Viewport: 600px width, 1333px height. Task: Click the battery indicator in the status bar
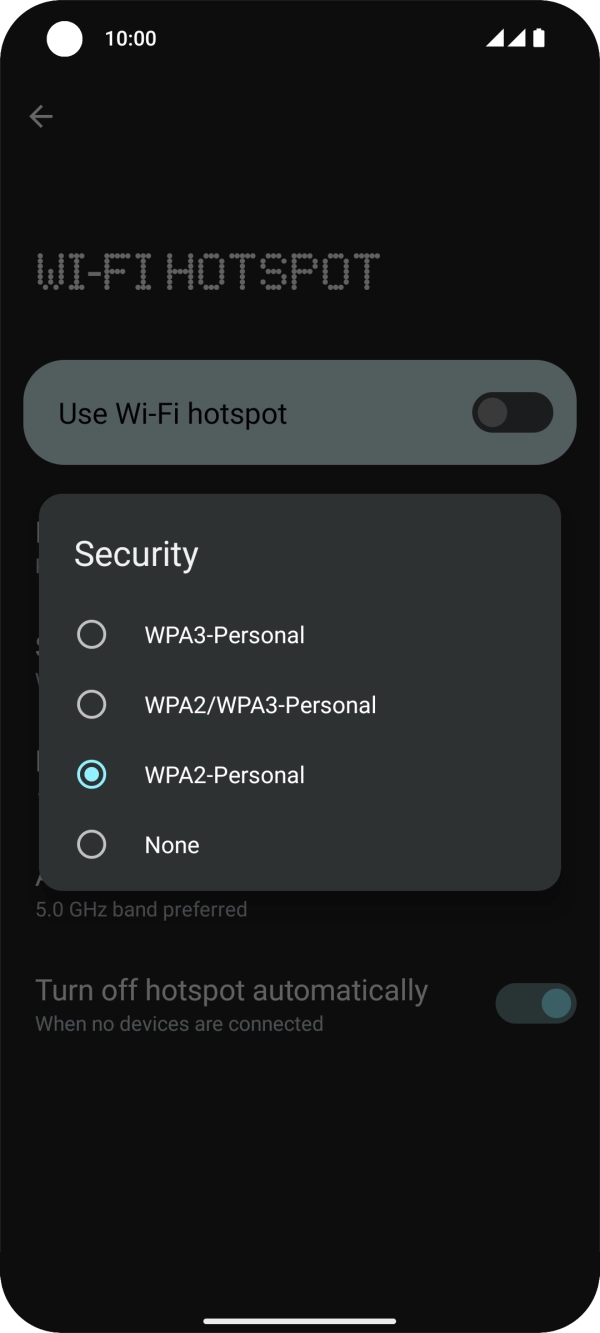(x=538, y=38)
